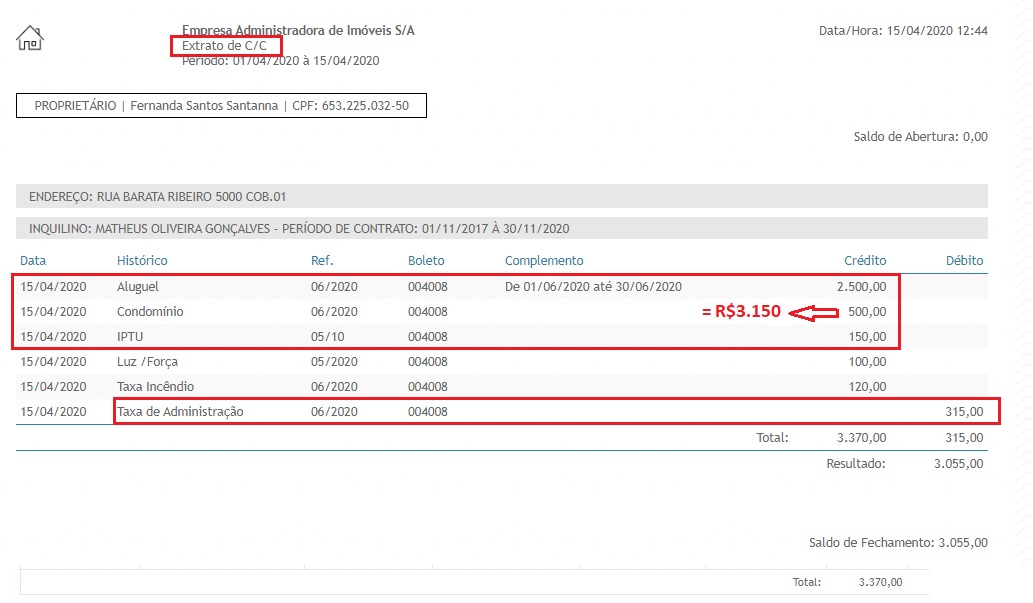Screen dimensions: 1033x603
Task: Click the red arrow pointing to 500,00
Action: 812,313
